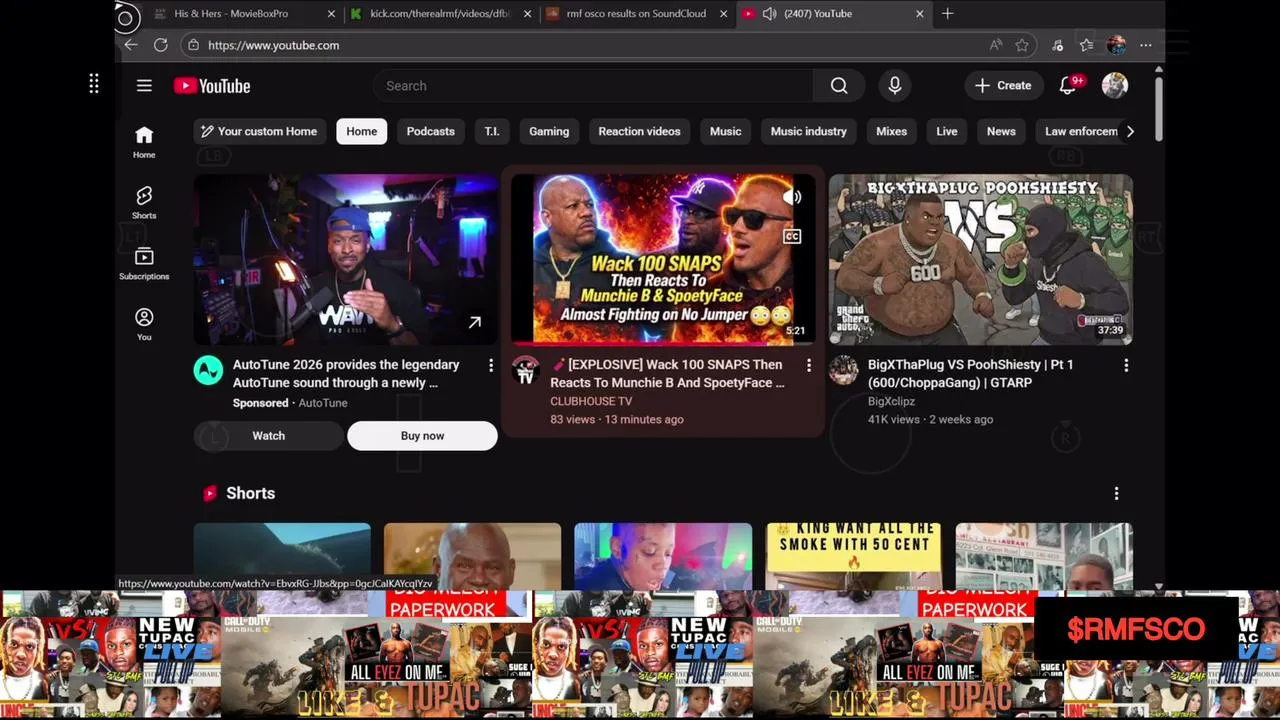
Task: Click the Watch button on AutoTune ad
Action: (268, 436)
